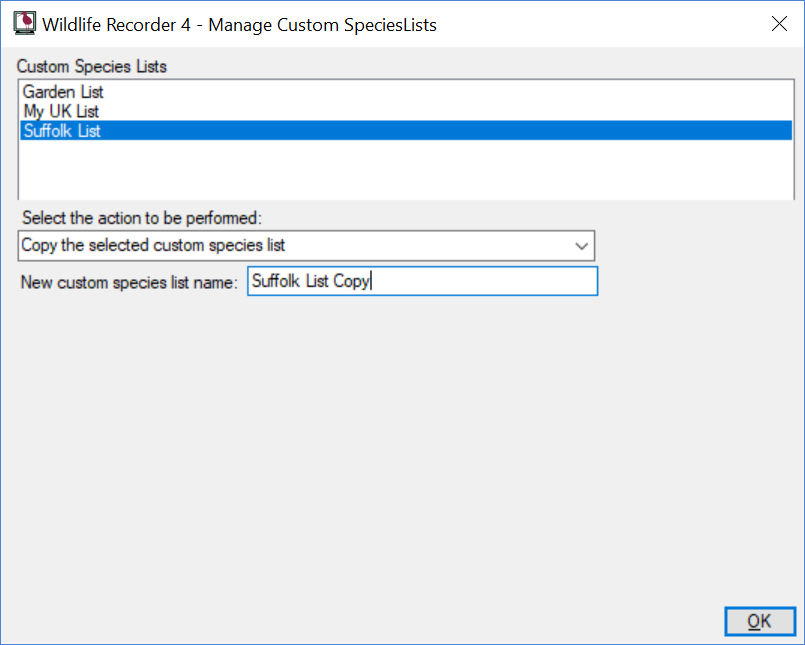Click the dialog title text 'Manage Custom SpeciesLists'
This screenshot has height=645, width=805.
point(322,25)
